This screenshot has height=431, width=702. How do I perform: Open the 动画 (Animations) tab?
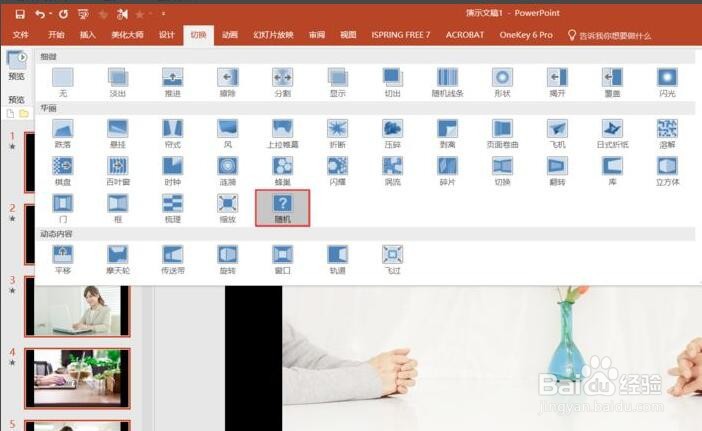coord(230,35)
